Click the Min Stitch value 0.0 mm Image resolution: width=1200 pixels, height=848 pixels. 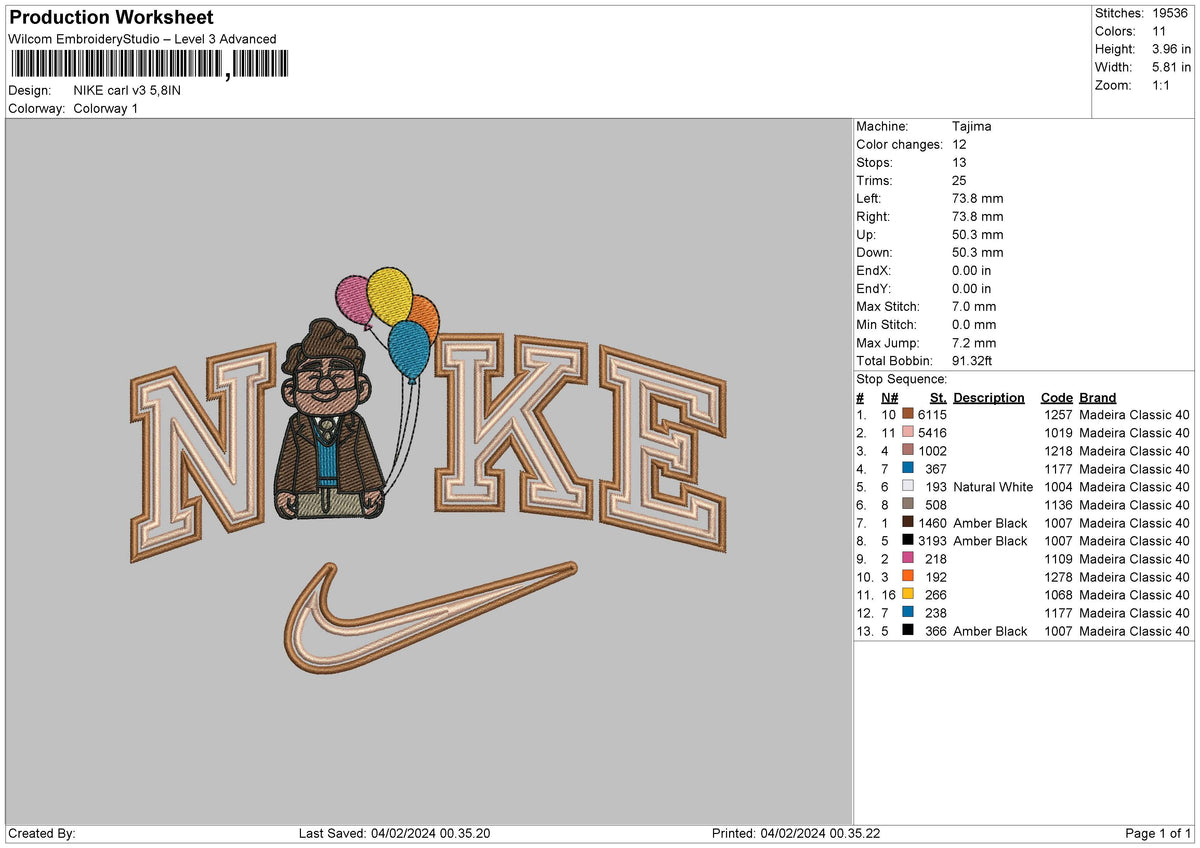coord(974,325)
